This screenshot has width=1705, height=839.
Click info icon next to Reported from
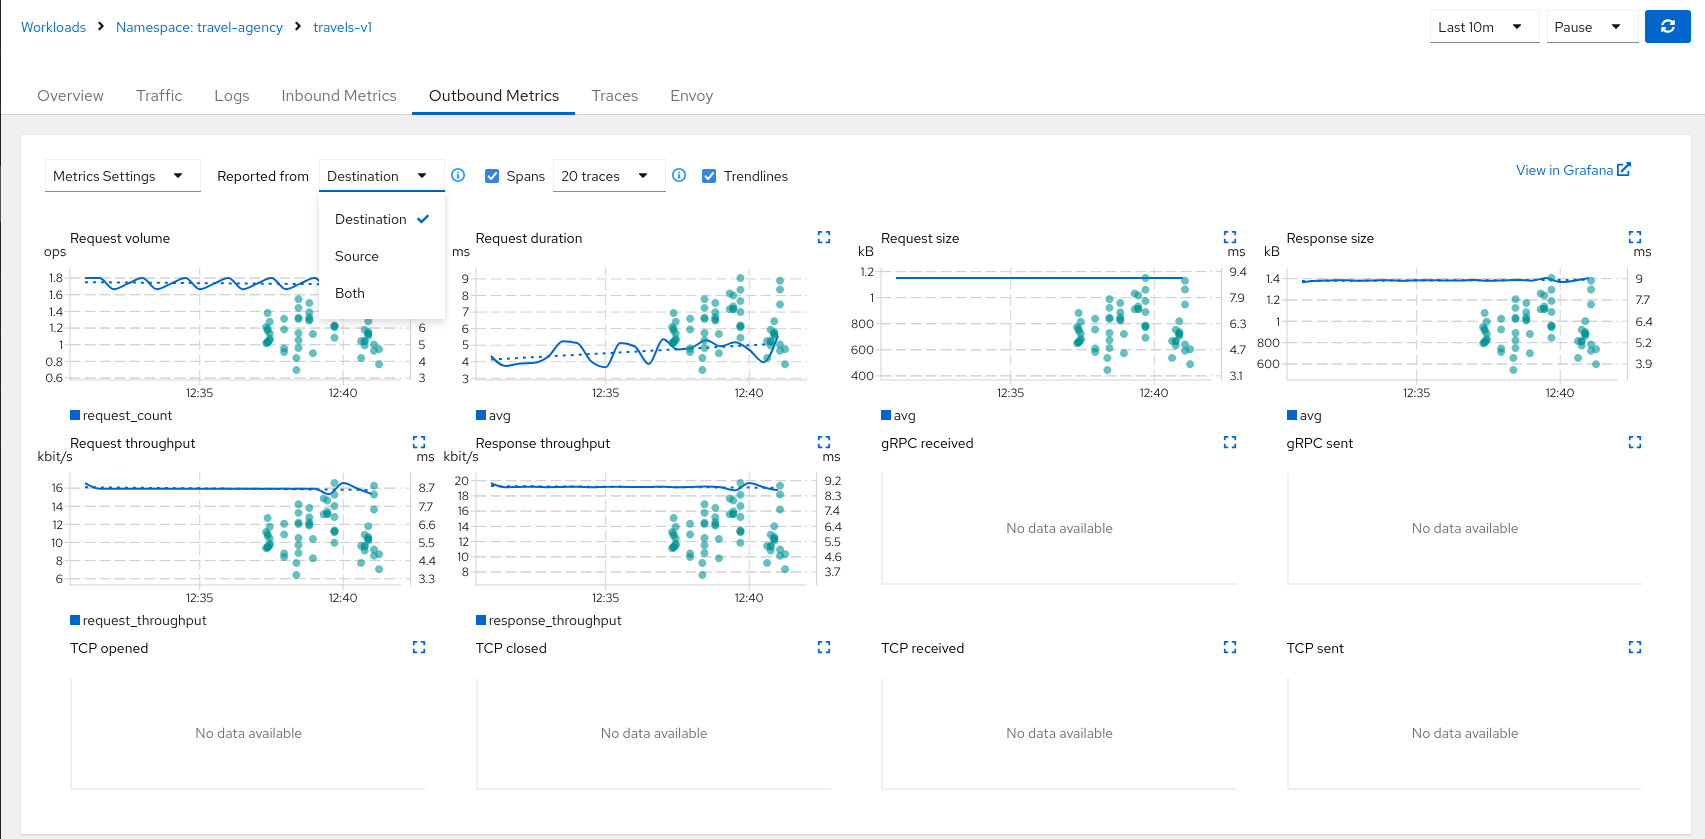click(x=458, y=175)
